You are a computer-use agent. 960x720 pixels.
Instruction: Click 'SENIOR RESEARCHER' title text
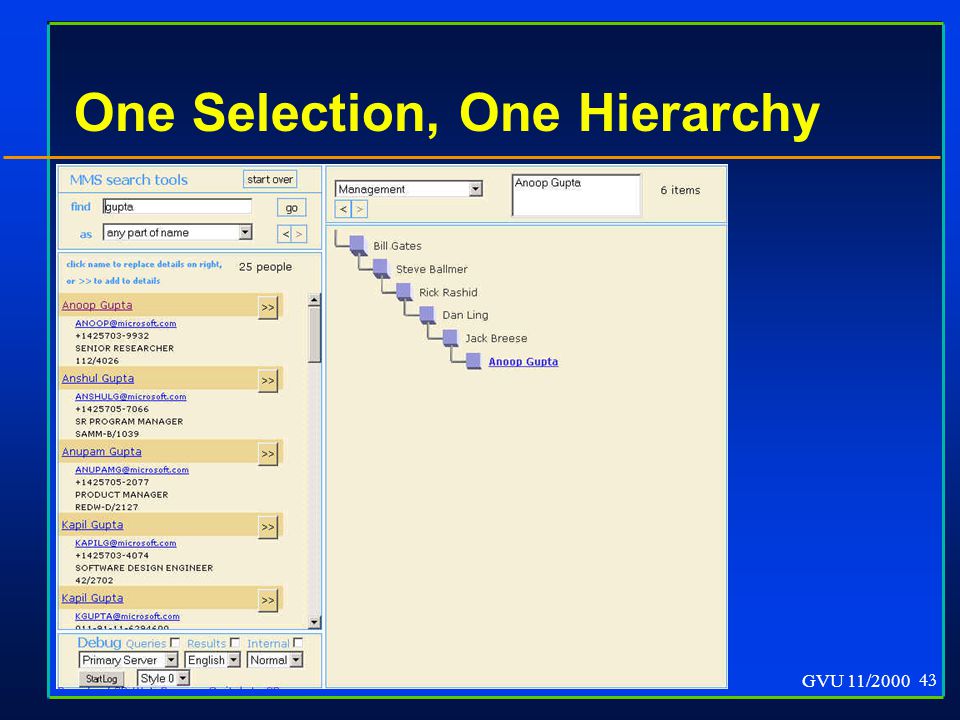[x=124, y=348]
